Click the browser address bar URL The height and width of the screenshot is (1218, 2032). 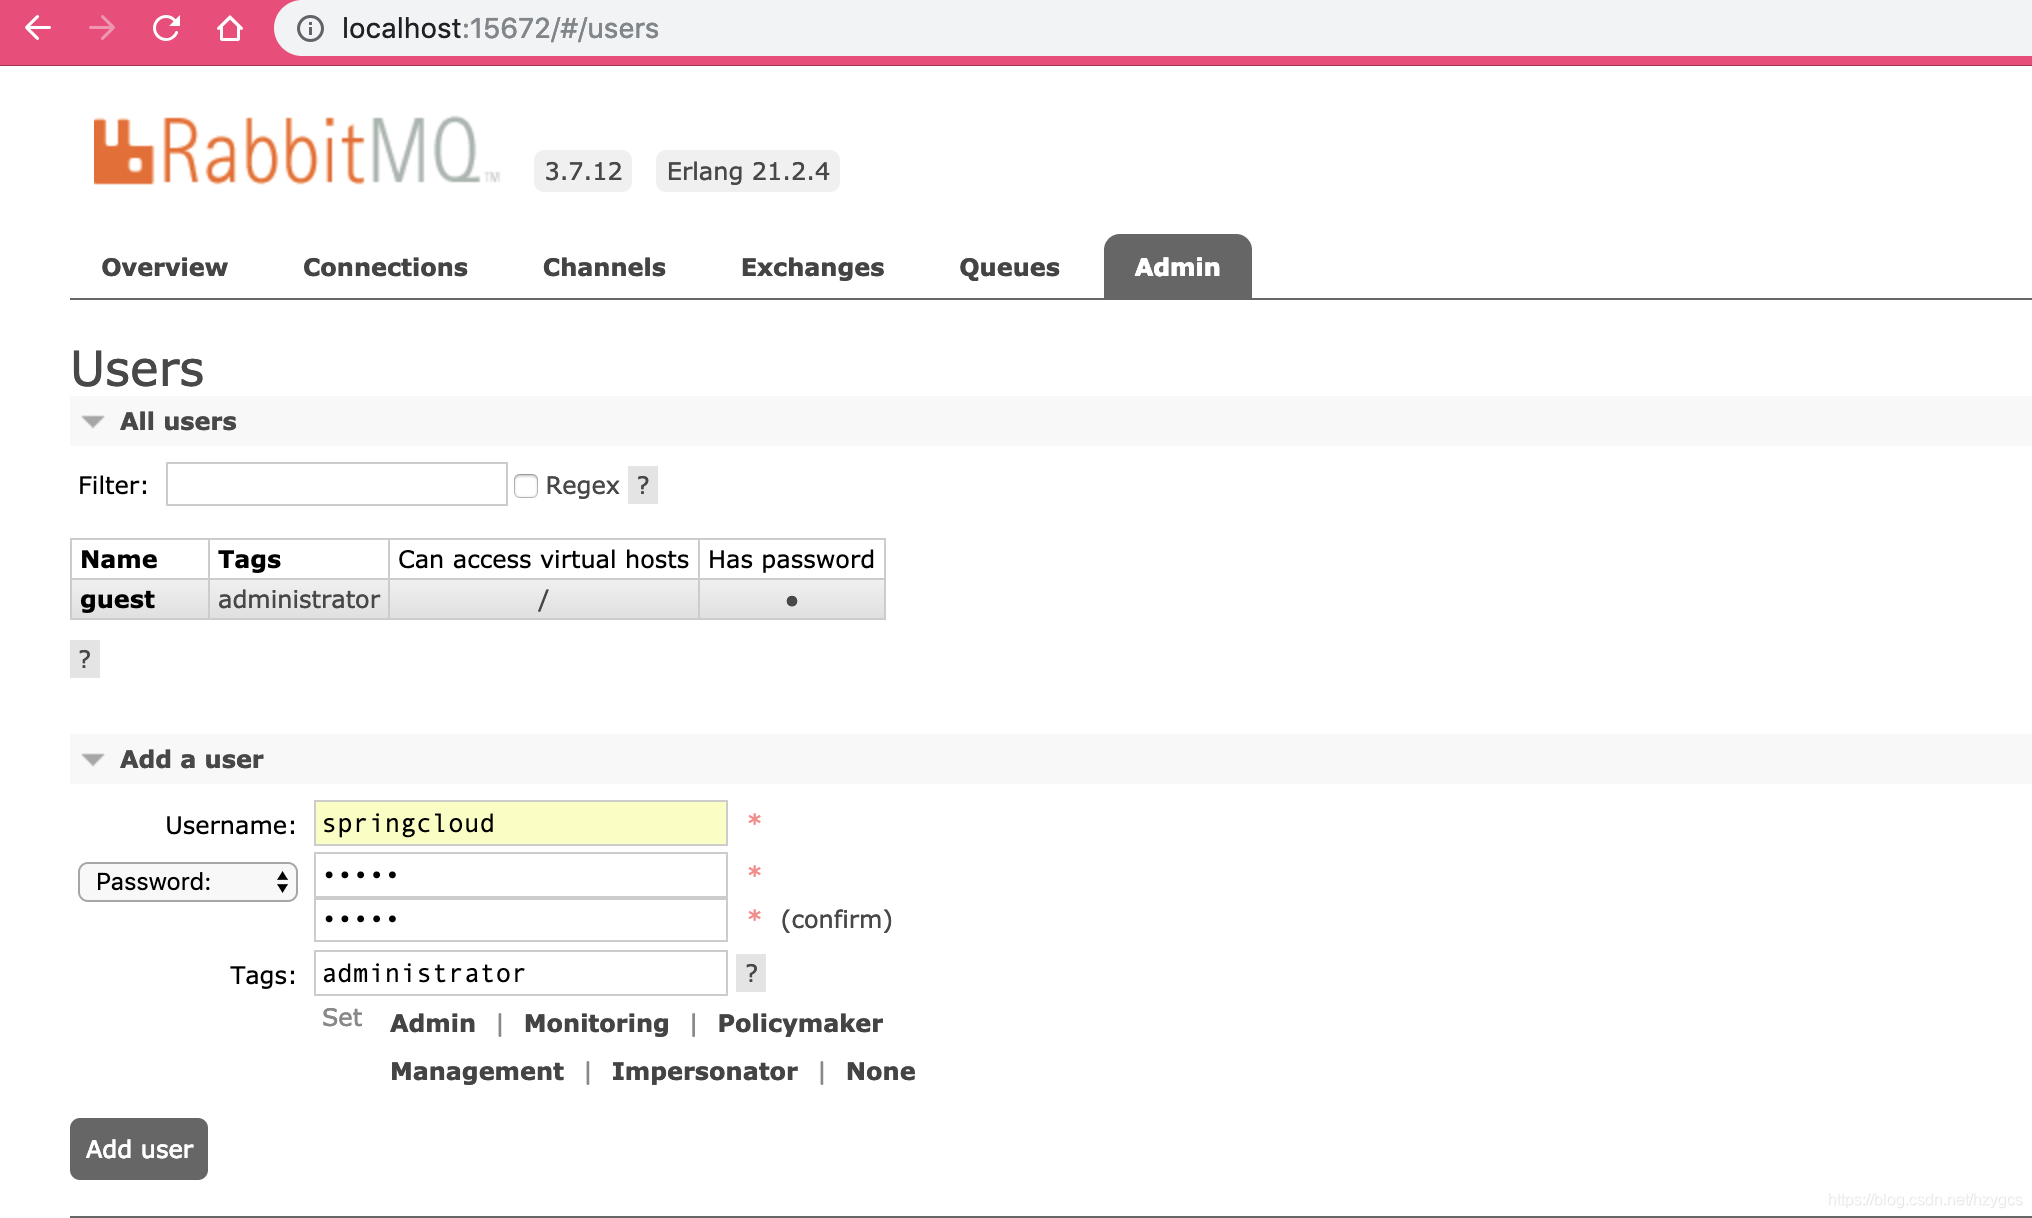click(x=500, y=28)
